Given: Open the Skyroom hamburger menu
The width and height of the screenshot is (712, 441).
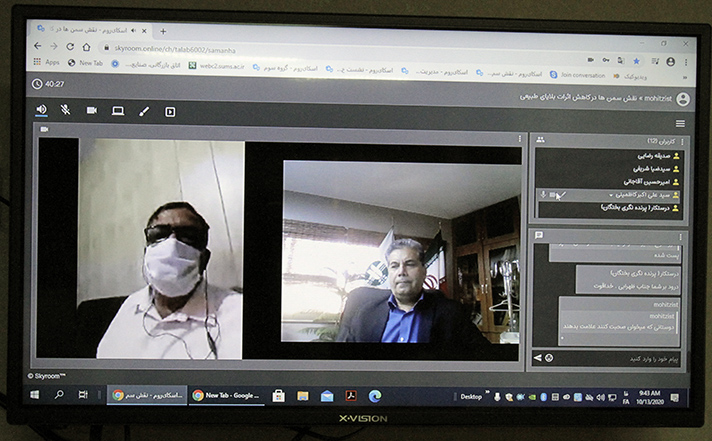Looking at the screenshot, I should click(x=680, y=124).
